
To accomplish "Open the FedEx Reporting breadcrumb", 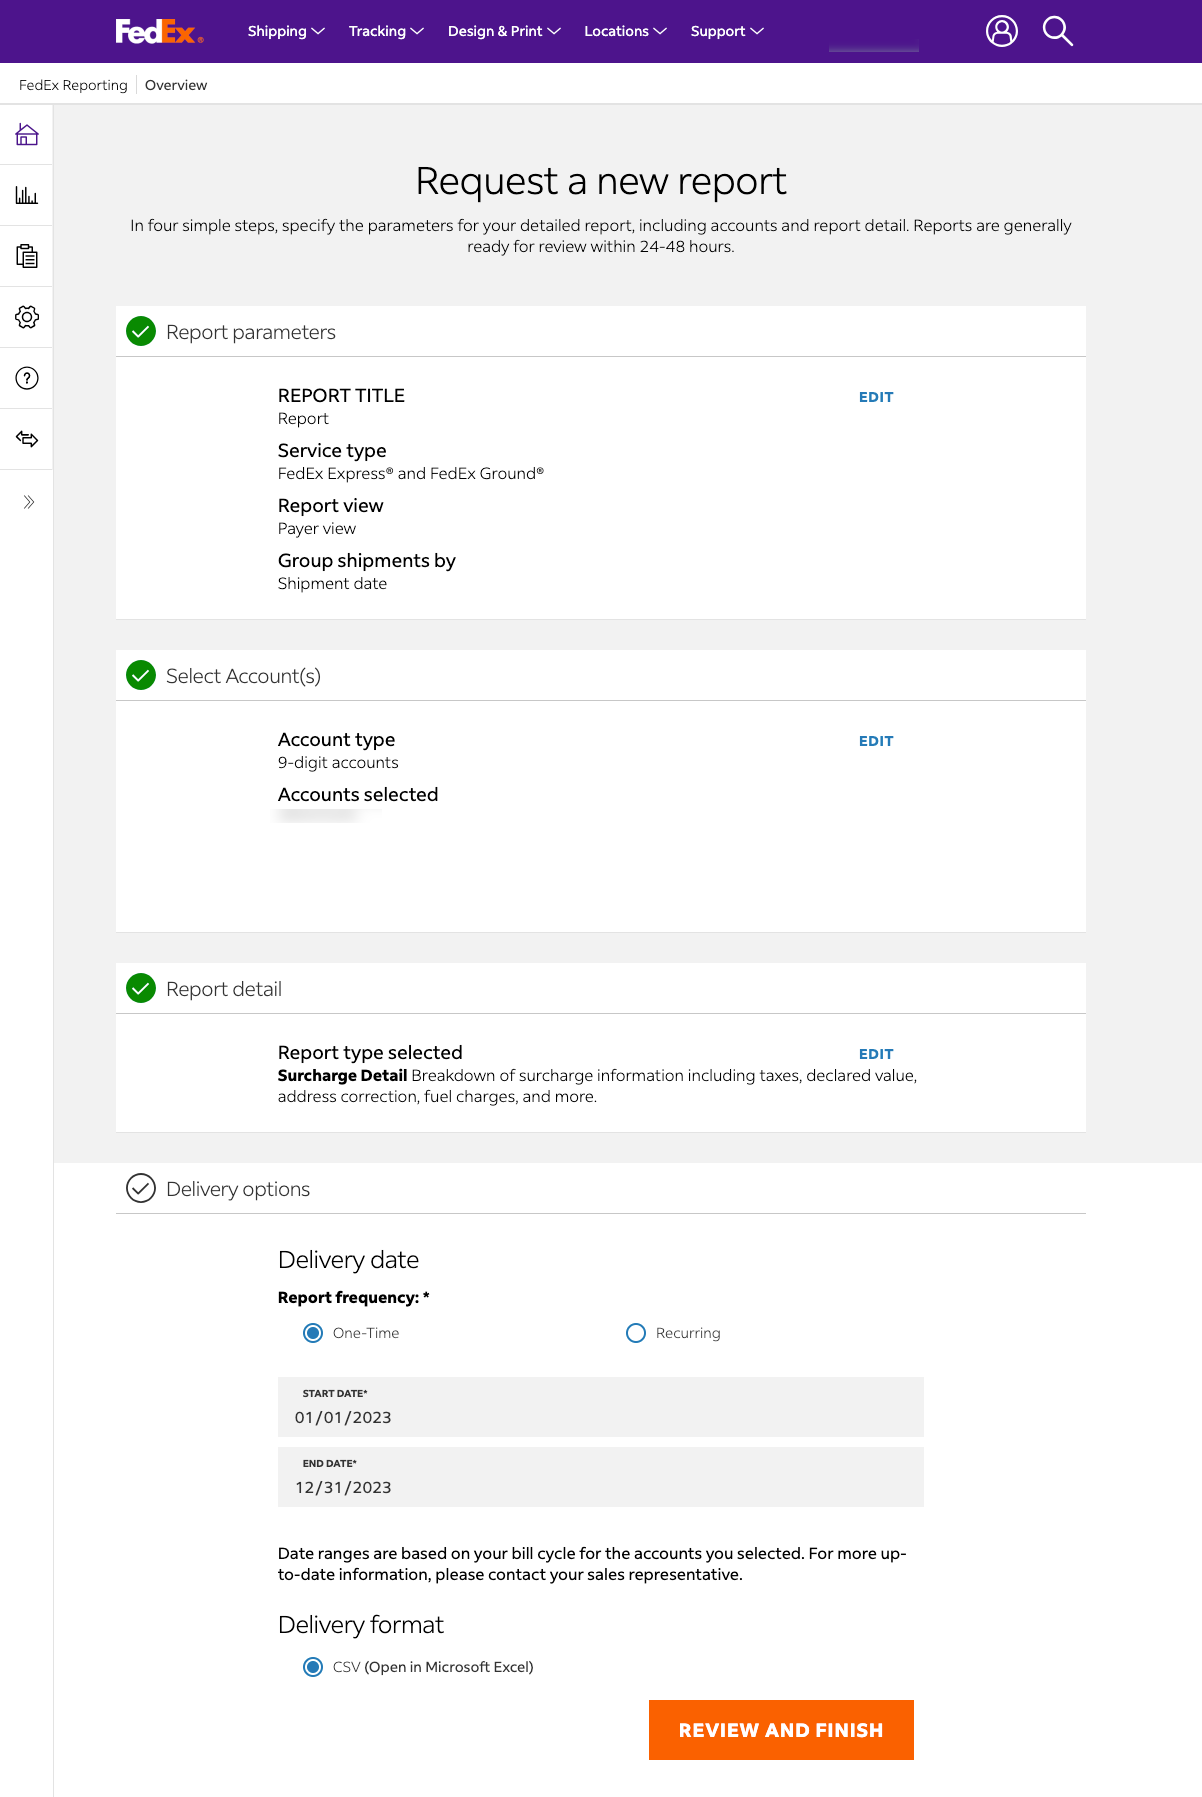I will pyautogui.click(x=73, y=85).
